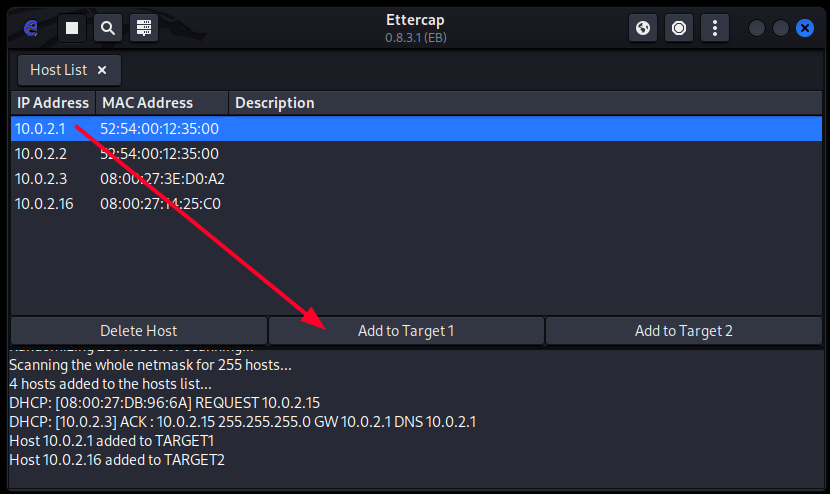
Task: Open the MITM menu globe icon
Action: pos(643,28)
